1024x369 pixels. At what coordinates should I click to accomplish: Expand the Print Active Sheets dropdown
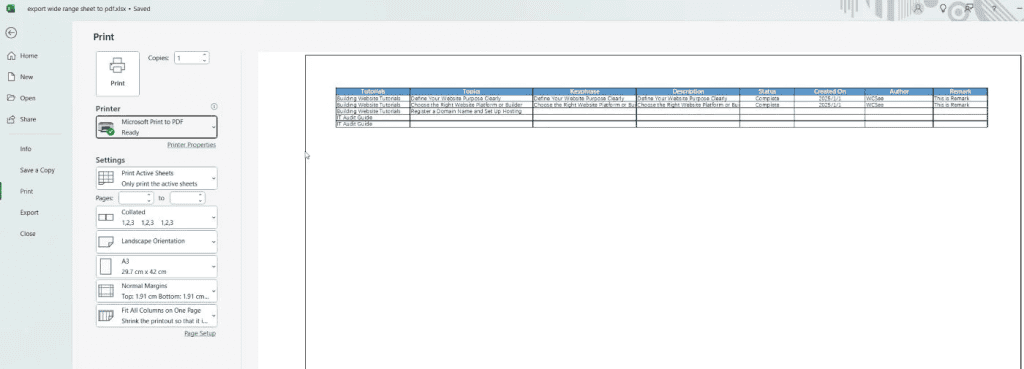point(157,178)
